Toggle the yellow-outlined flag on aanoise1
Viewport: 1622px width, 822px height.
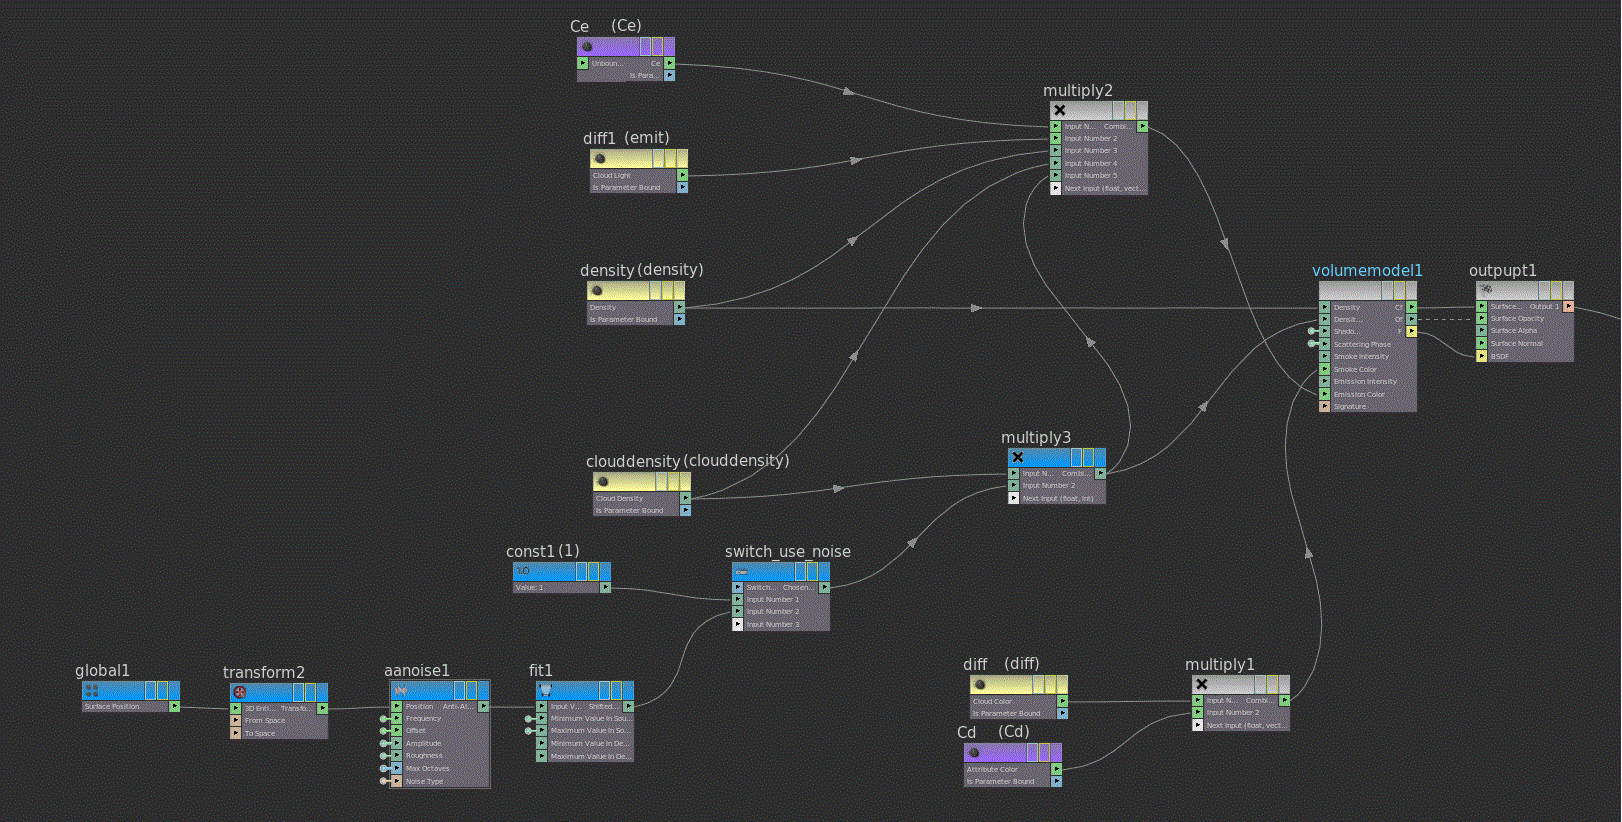coord(471,691)
